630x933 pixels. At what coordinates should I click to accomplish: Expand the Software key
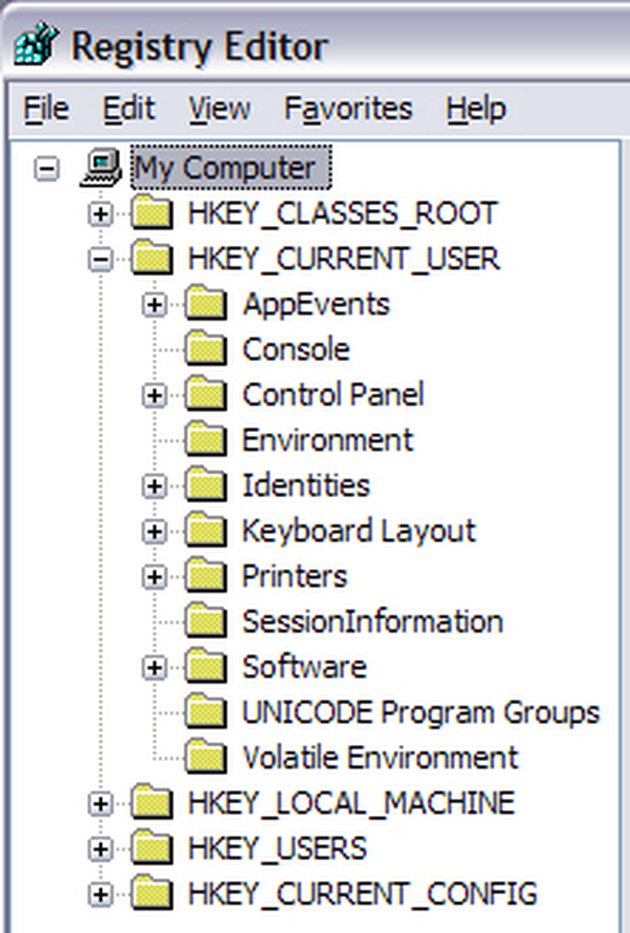coord(155,668)
